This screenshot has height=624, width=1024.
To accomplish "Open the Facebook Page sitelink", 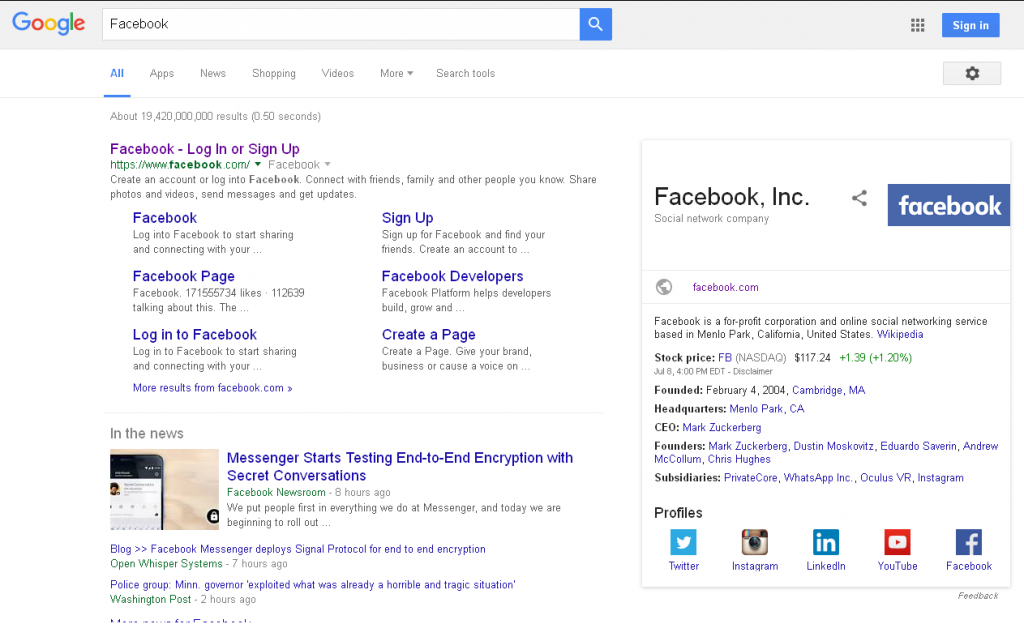I will [184, 276].
